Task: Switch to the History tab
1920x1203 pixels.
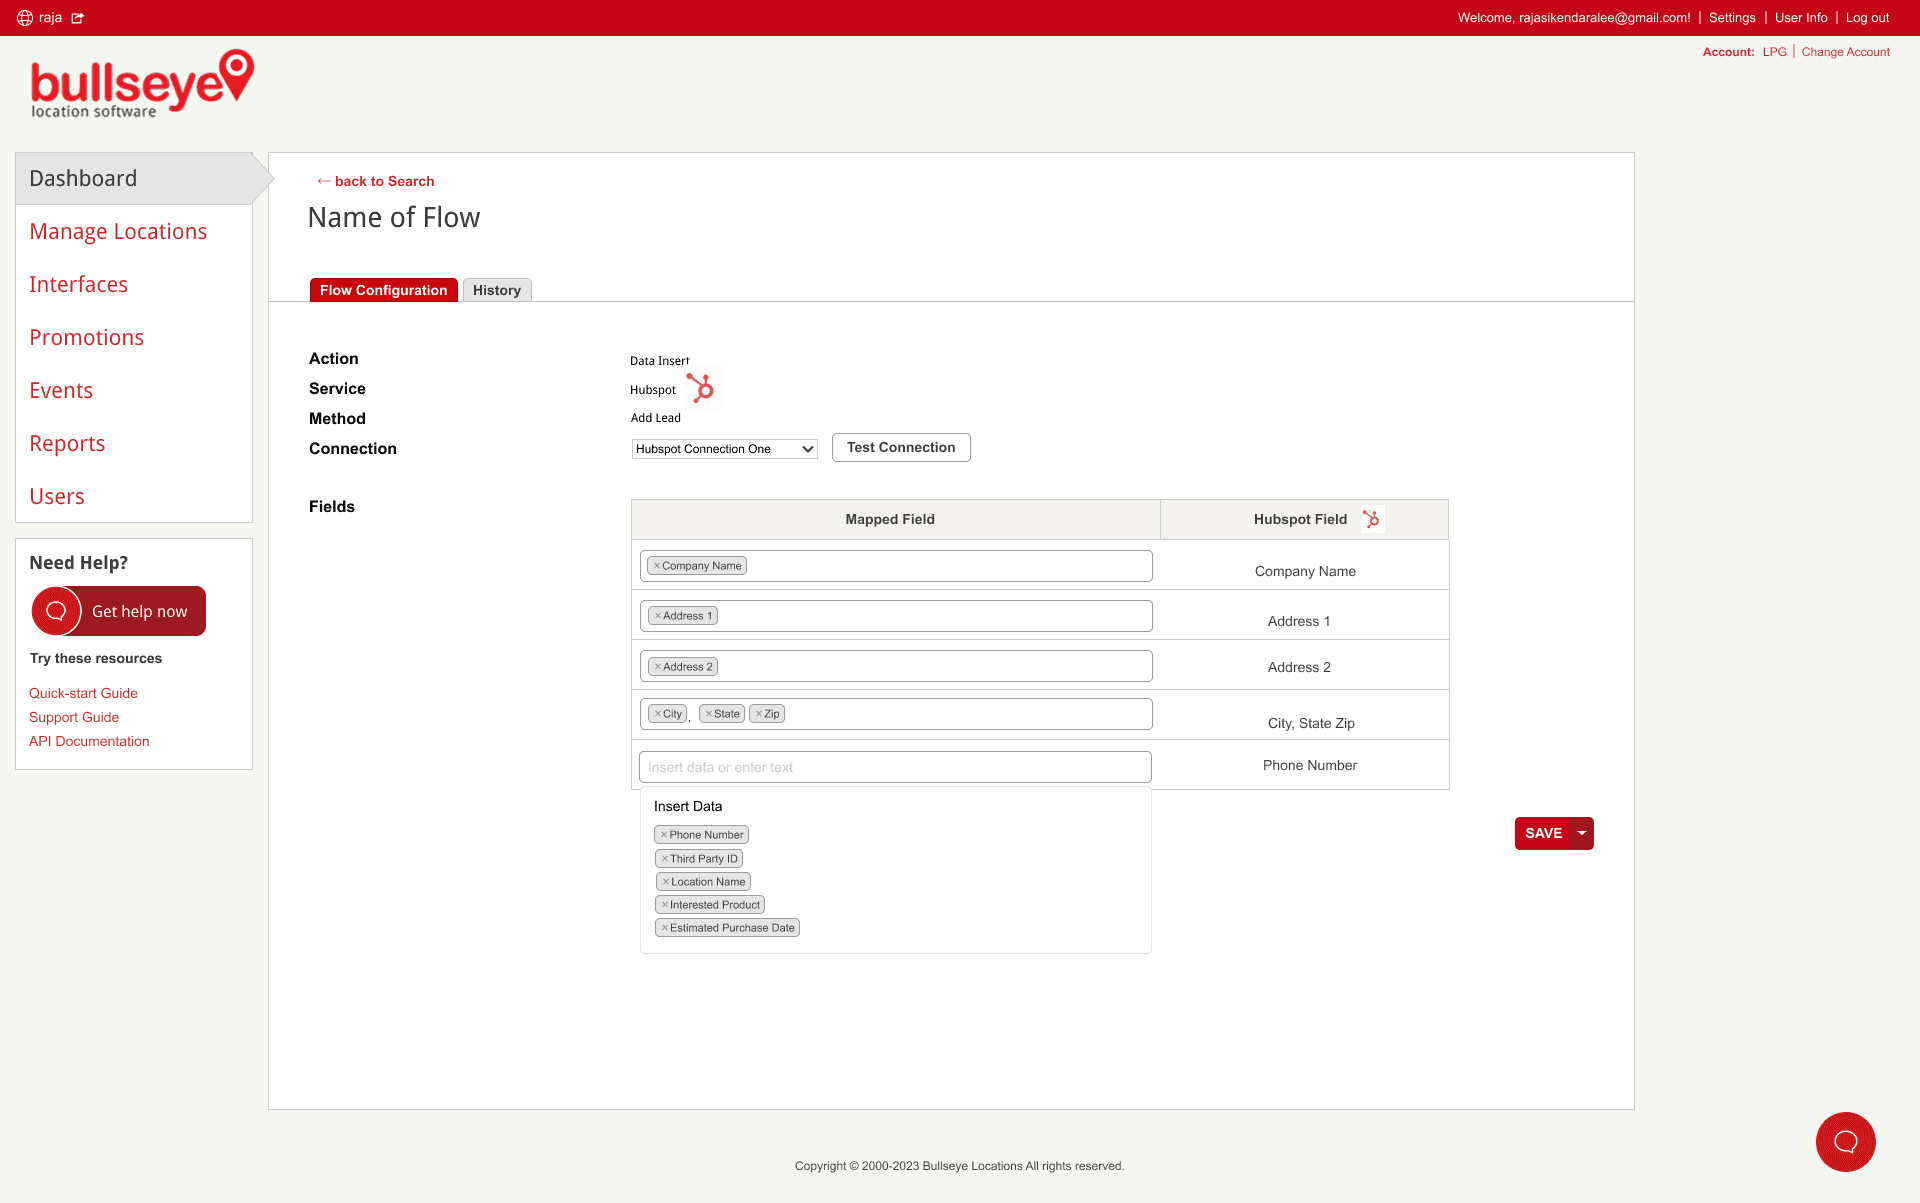Action: coord(496,290)
